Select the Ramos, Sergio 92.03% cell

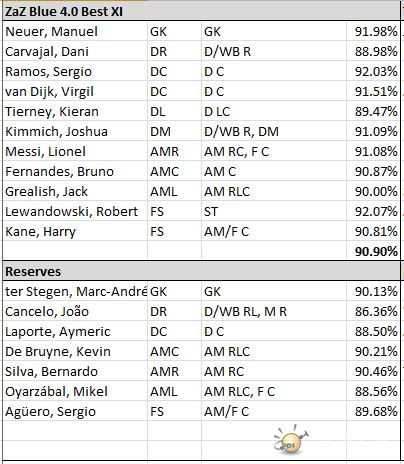[373, 72]
